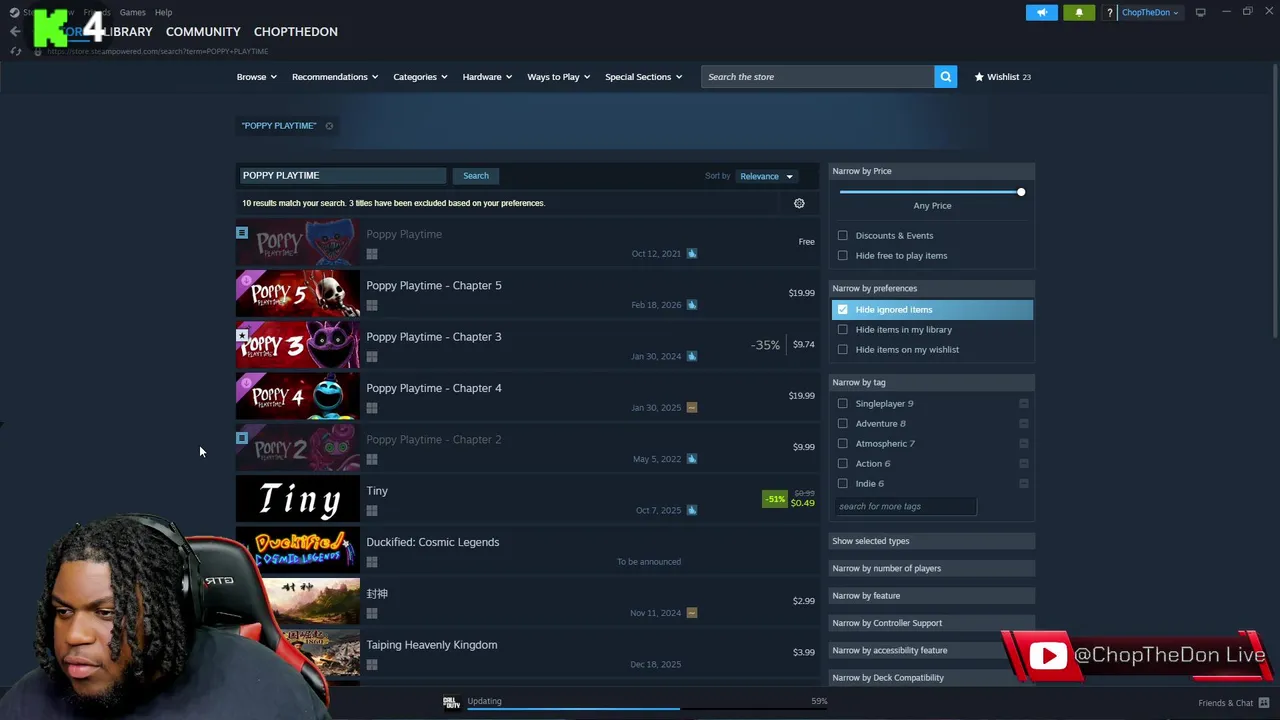
Task: Click review icon for 封神 result
Action: point(692,613)
